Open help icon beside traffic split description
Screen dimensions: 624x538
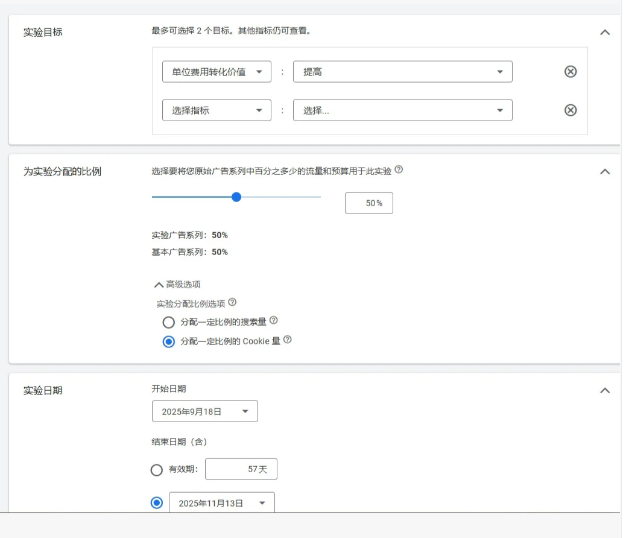click(399, 170)
